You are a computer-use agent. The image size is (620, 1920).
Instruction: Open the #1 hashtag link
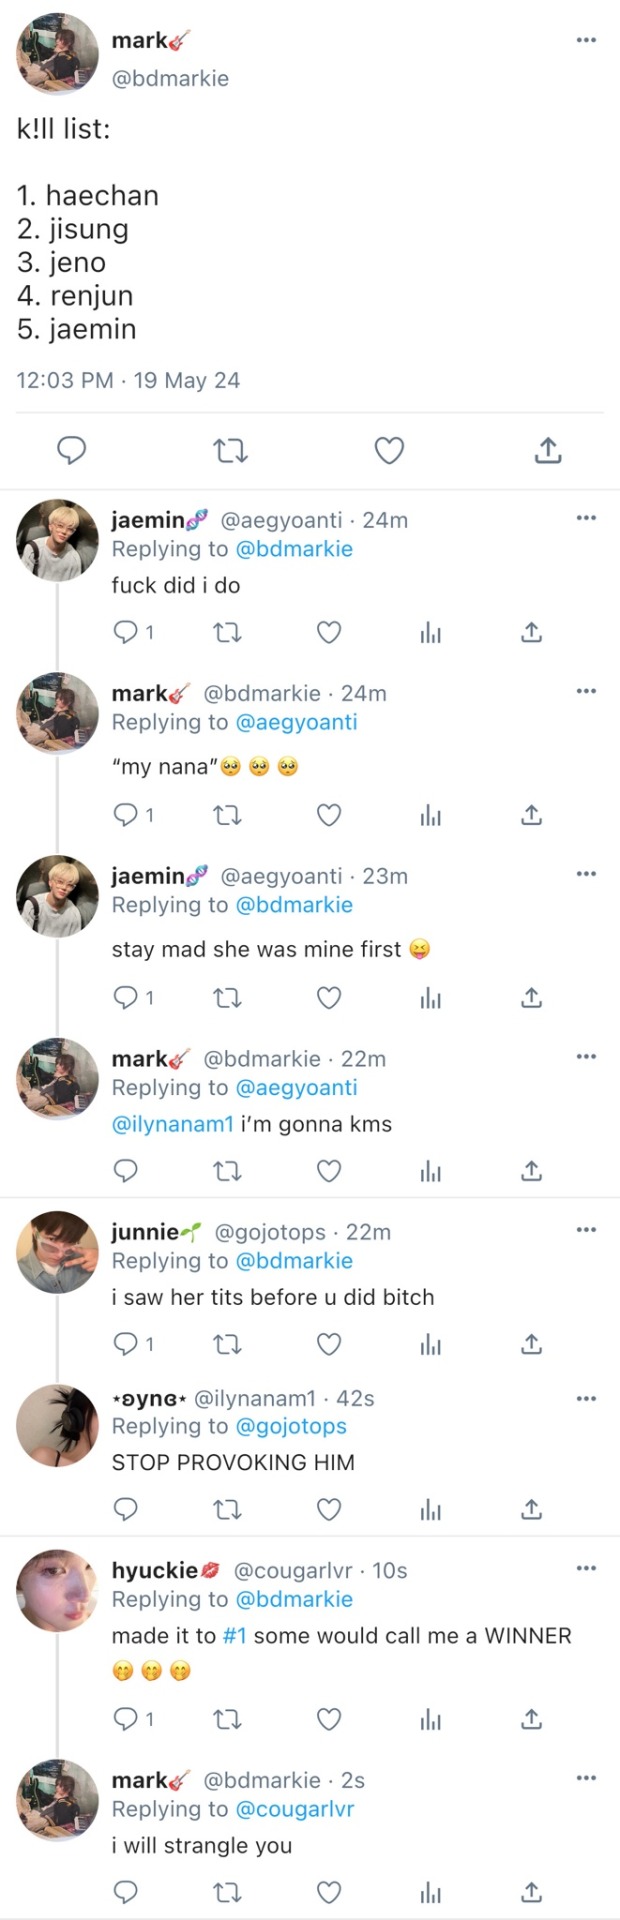click(235, 1636)
